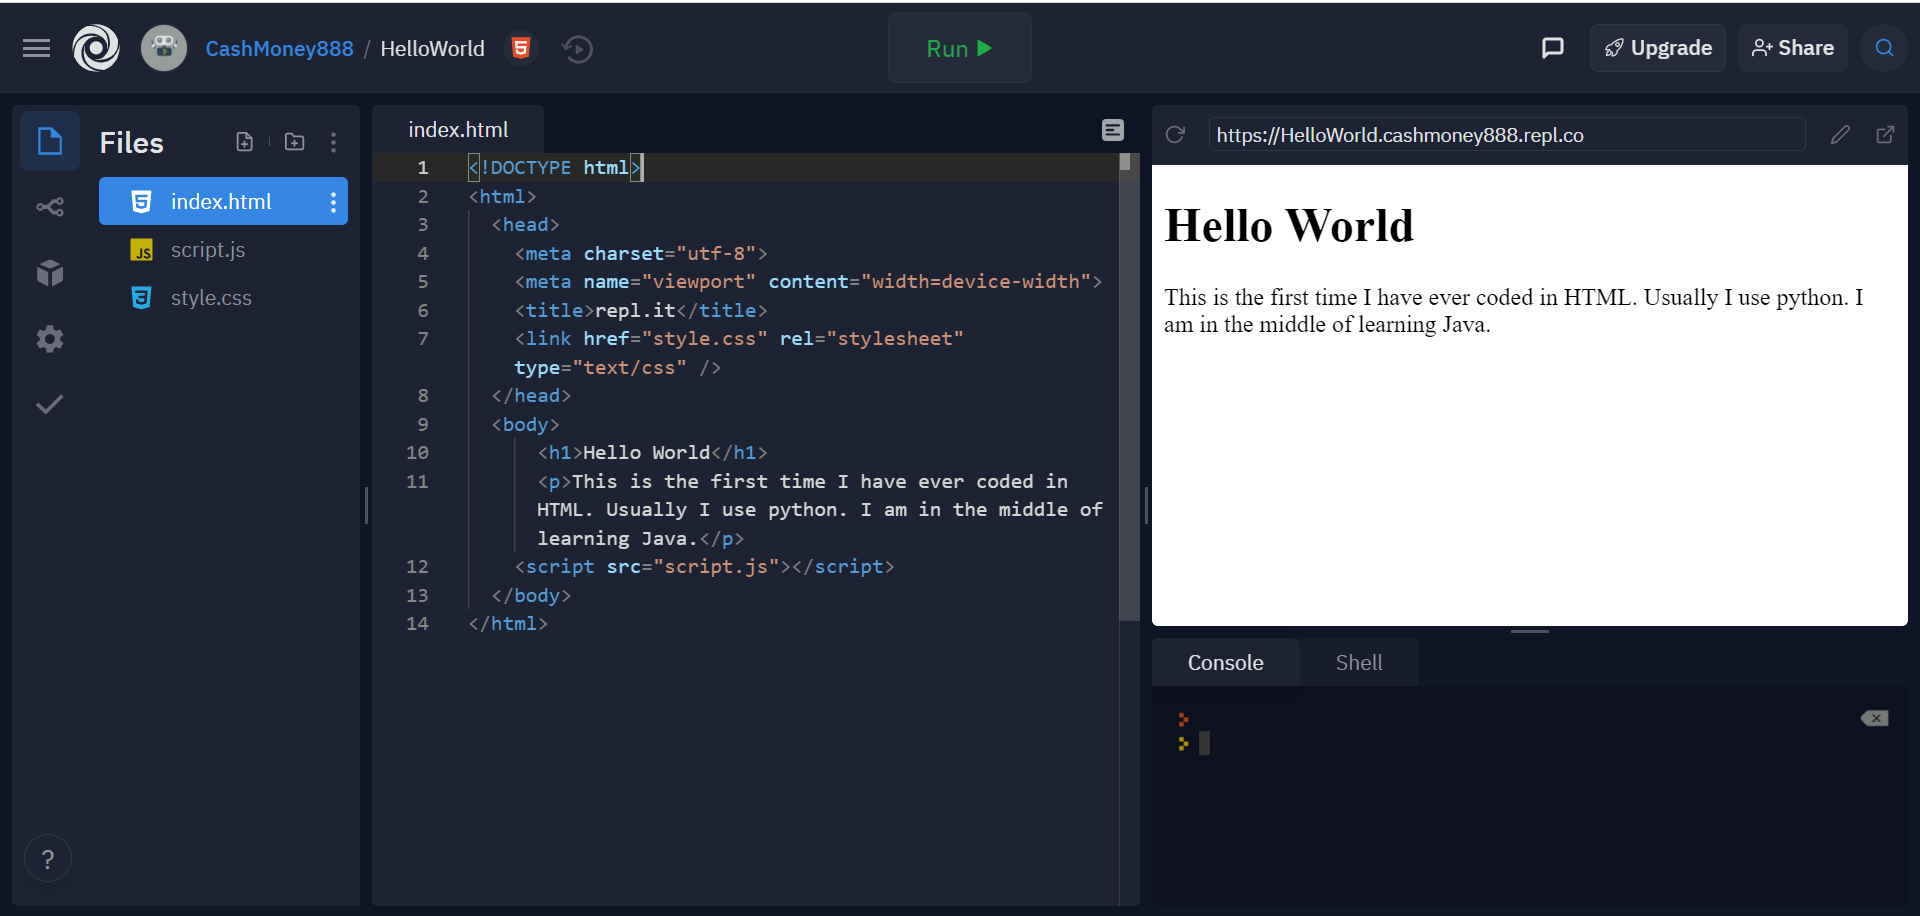Click the Share button

[1793, 48]
